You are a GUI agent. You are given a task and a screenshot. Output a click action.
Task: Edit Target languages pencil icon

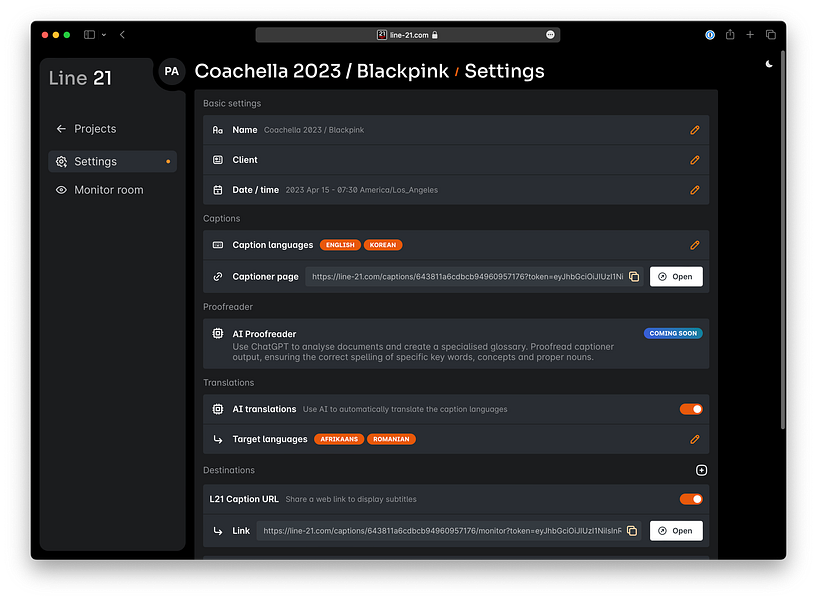[x=695, y=439]
